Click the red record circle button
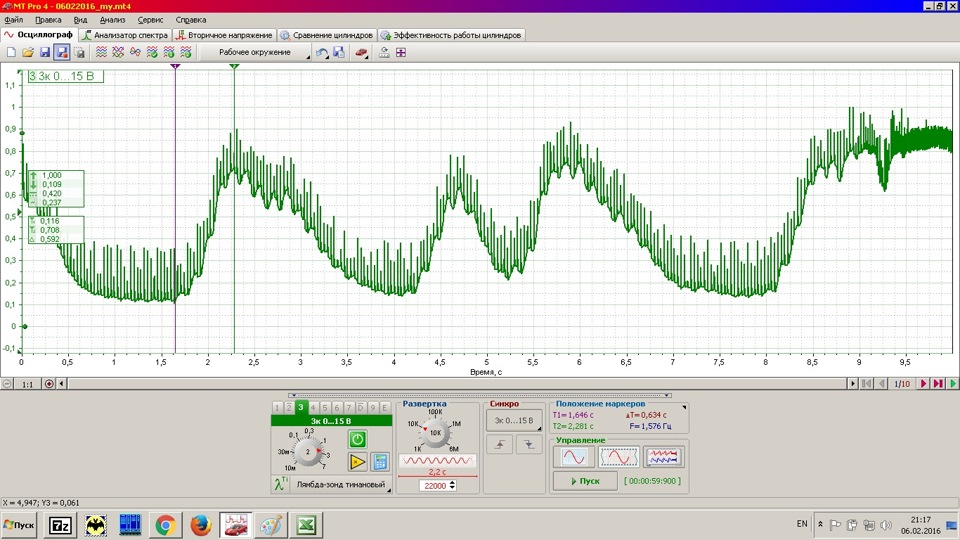Viewport: 960px width, 540px height. coord(49,384)
